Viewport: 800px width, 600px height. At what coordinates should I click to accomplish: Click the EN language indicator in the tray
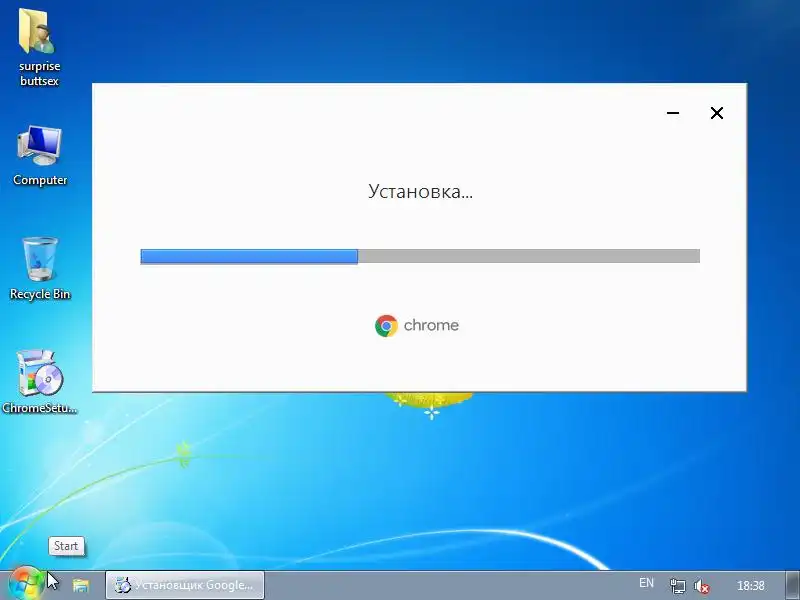click(x=646, y=583)
